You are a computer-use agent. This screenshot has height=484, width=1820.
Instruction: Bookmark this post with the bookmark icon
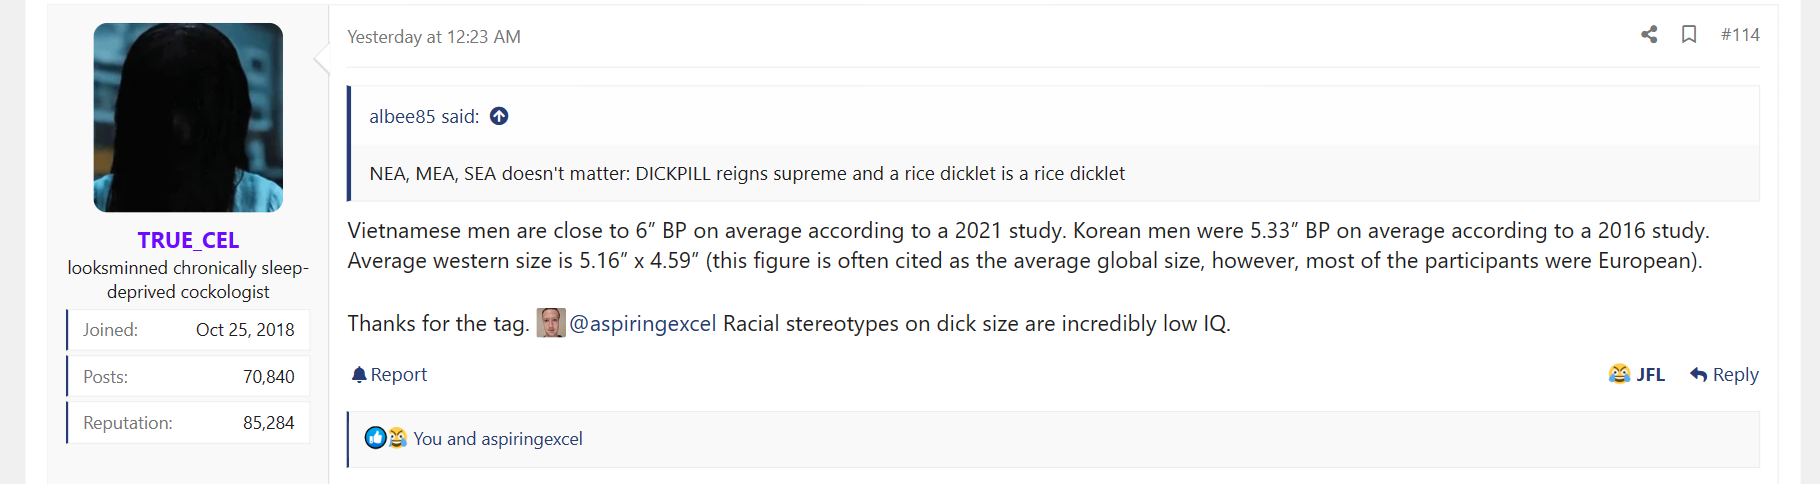(x=1689, y=35)
